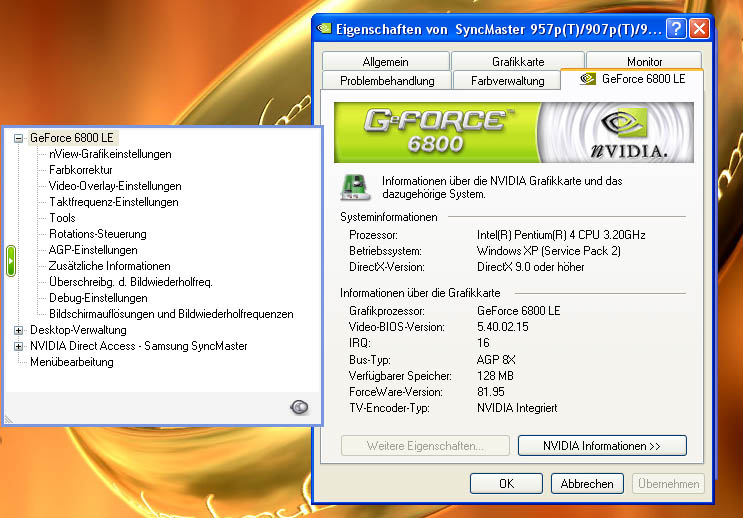Select Debug-Einstellungen
743x518 pixels.
[x=98, y=298]
